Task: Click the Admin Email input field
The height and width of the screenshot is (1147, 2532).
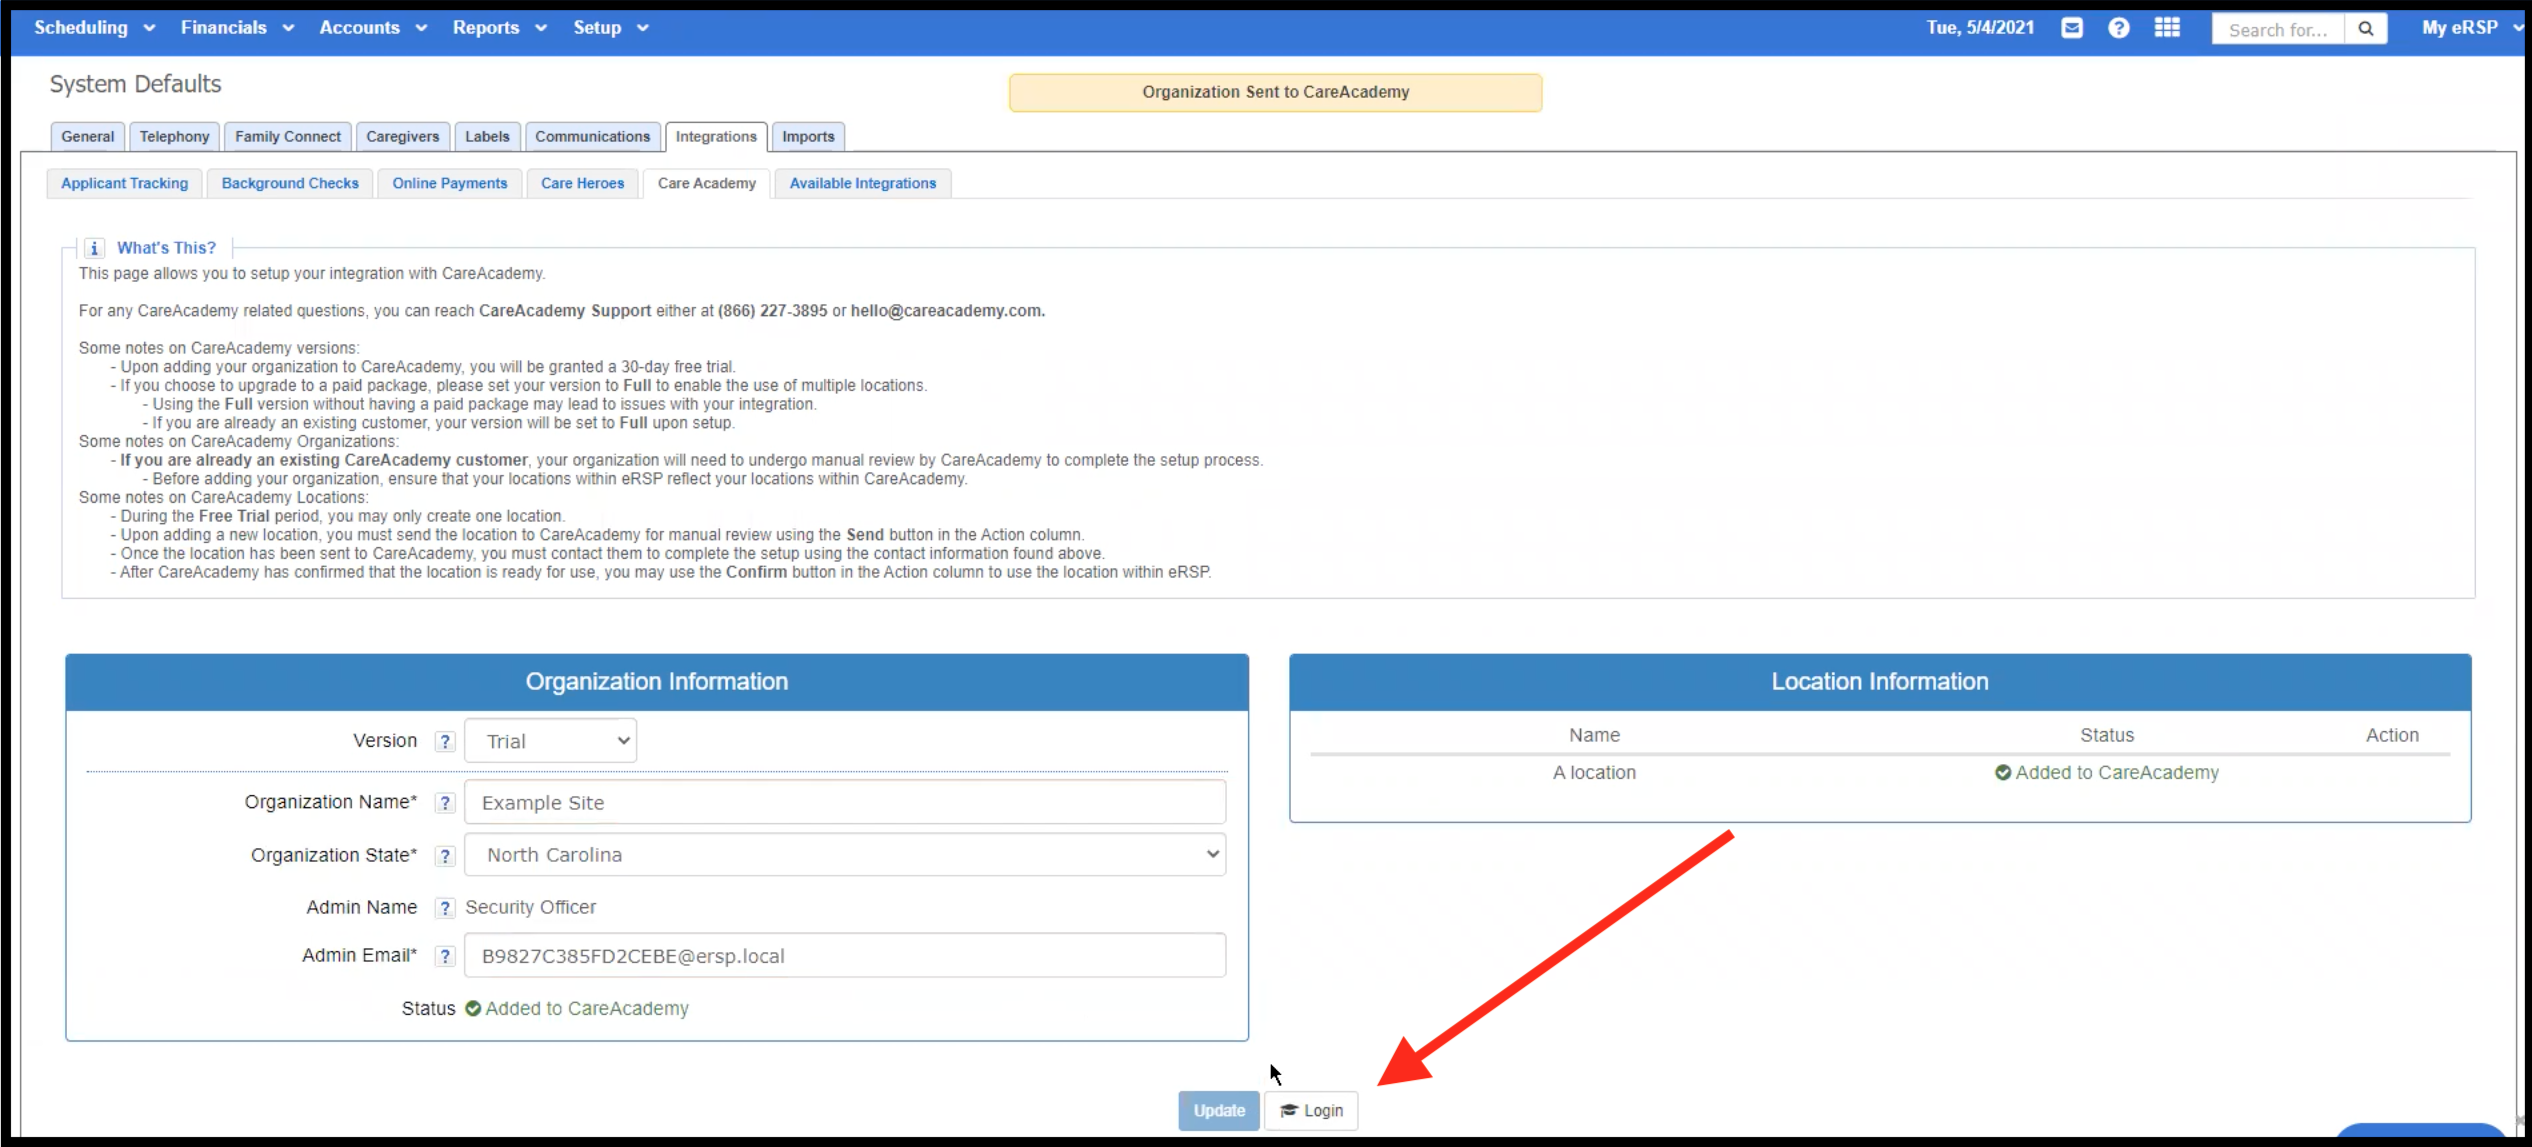Action: point(845,955)
